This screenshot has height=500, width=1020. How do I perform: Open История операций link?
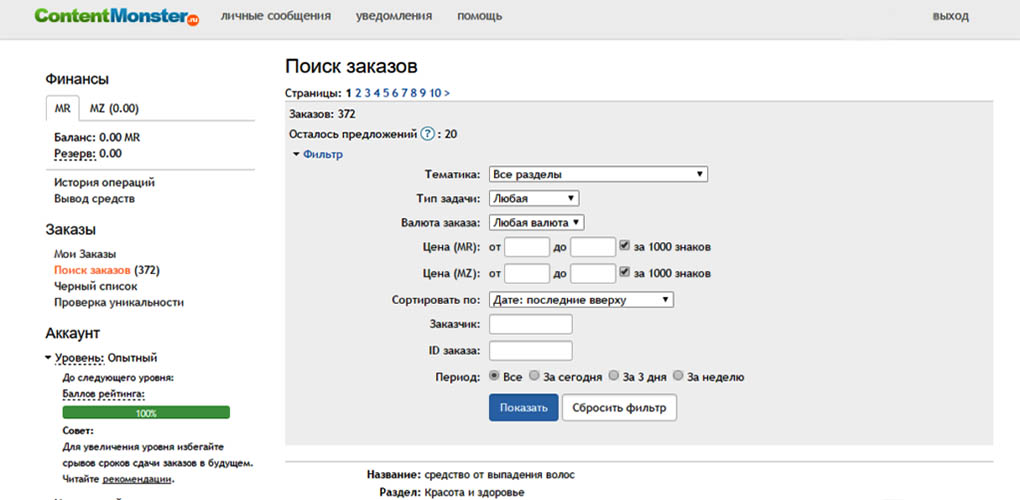pos(104,183)
